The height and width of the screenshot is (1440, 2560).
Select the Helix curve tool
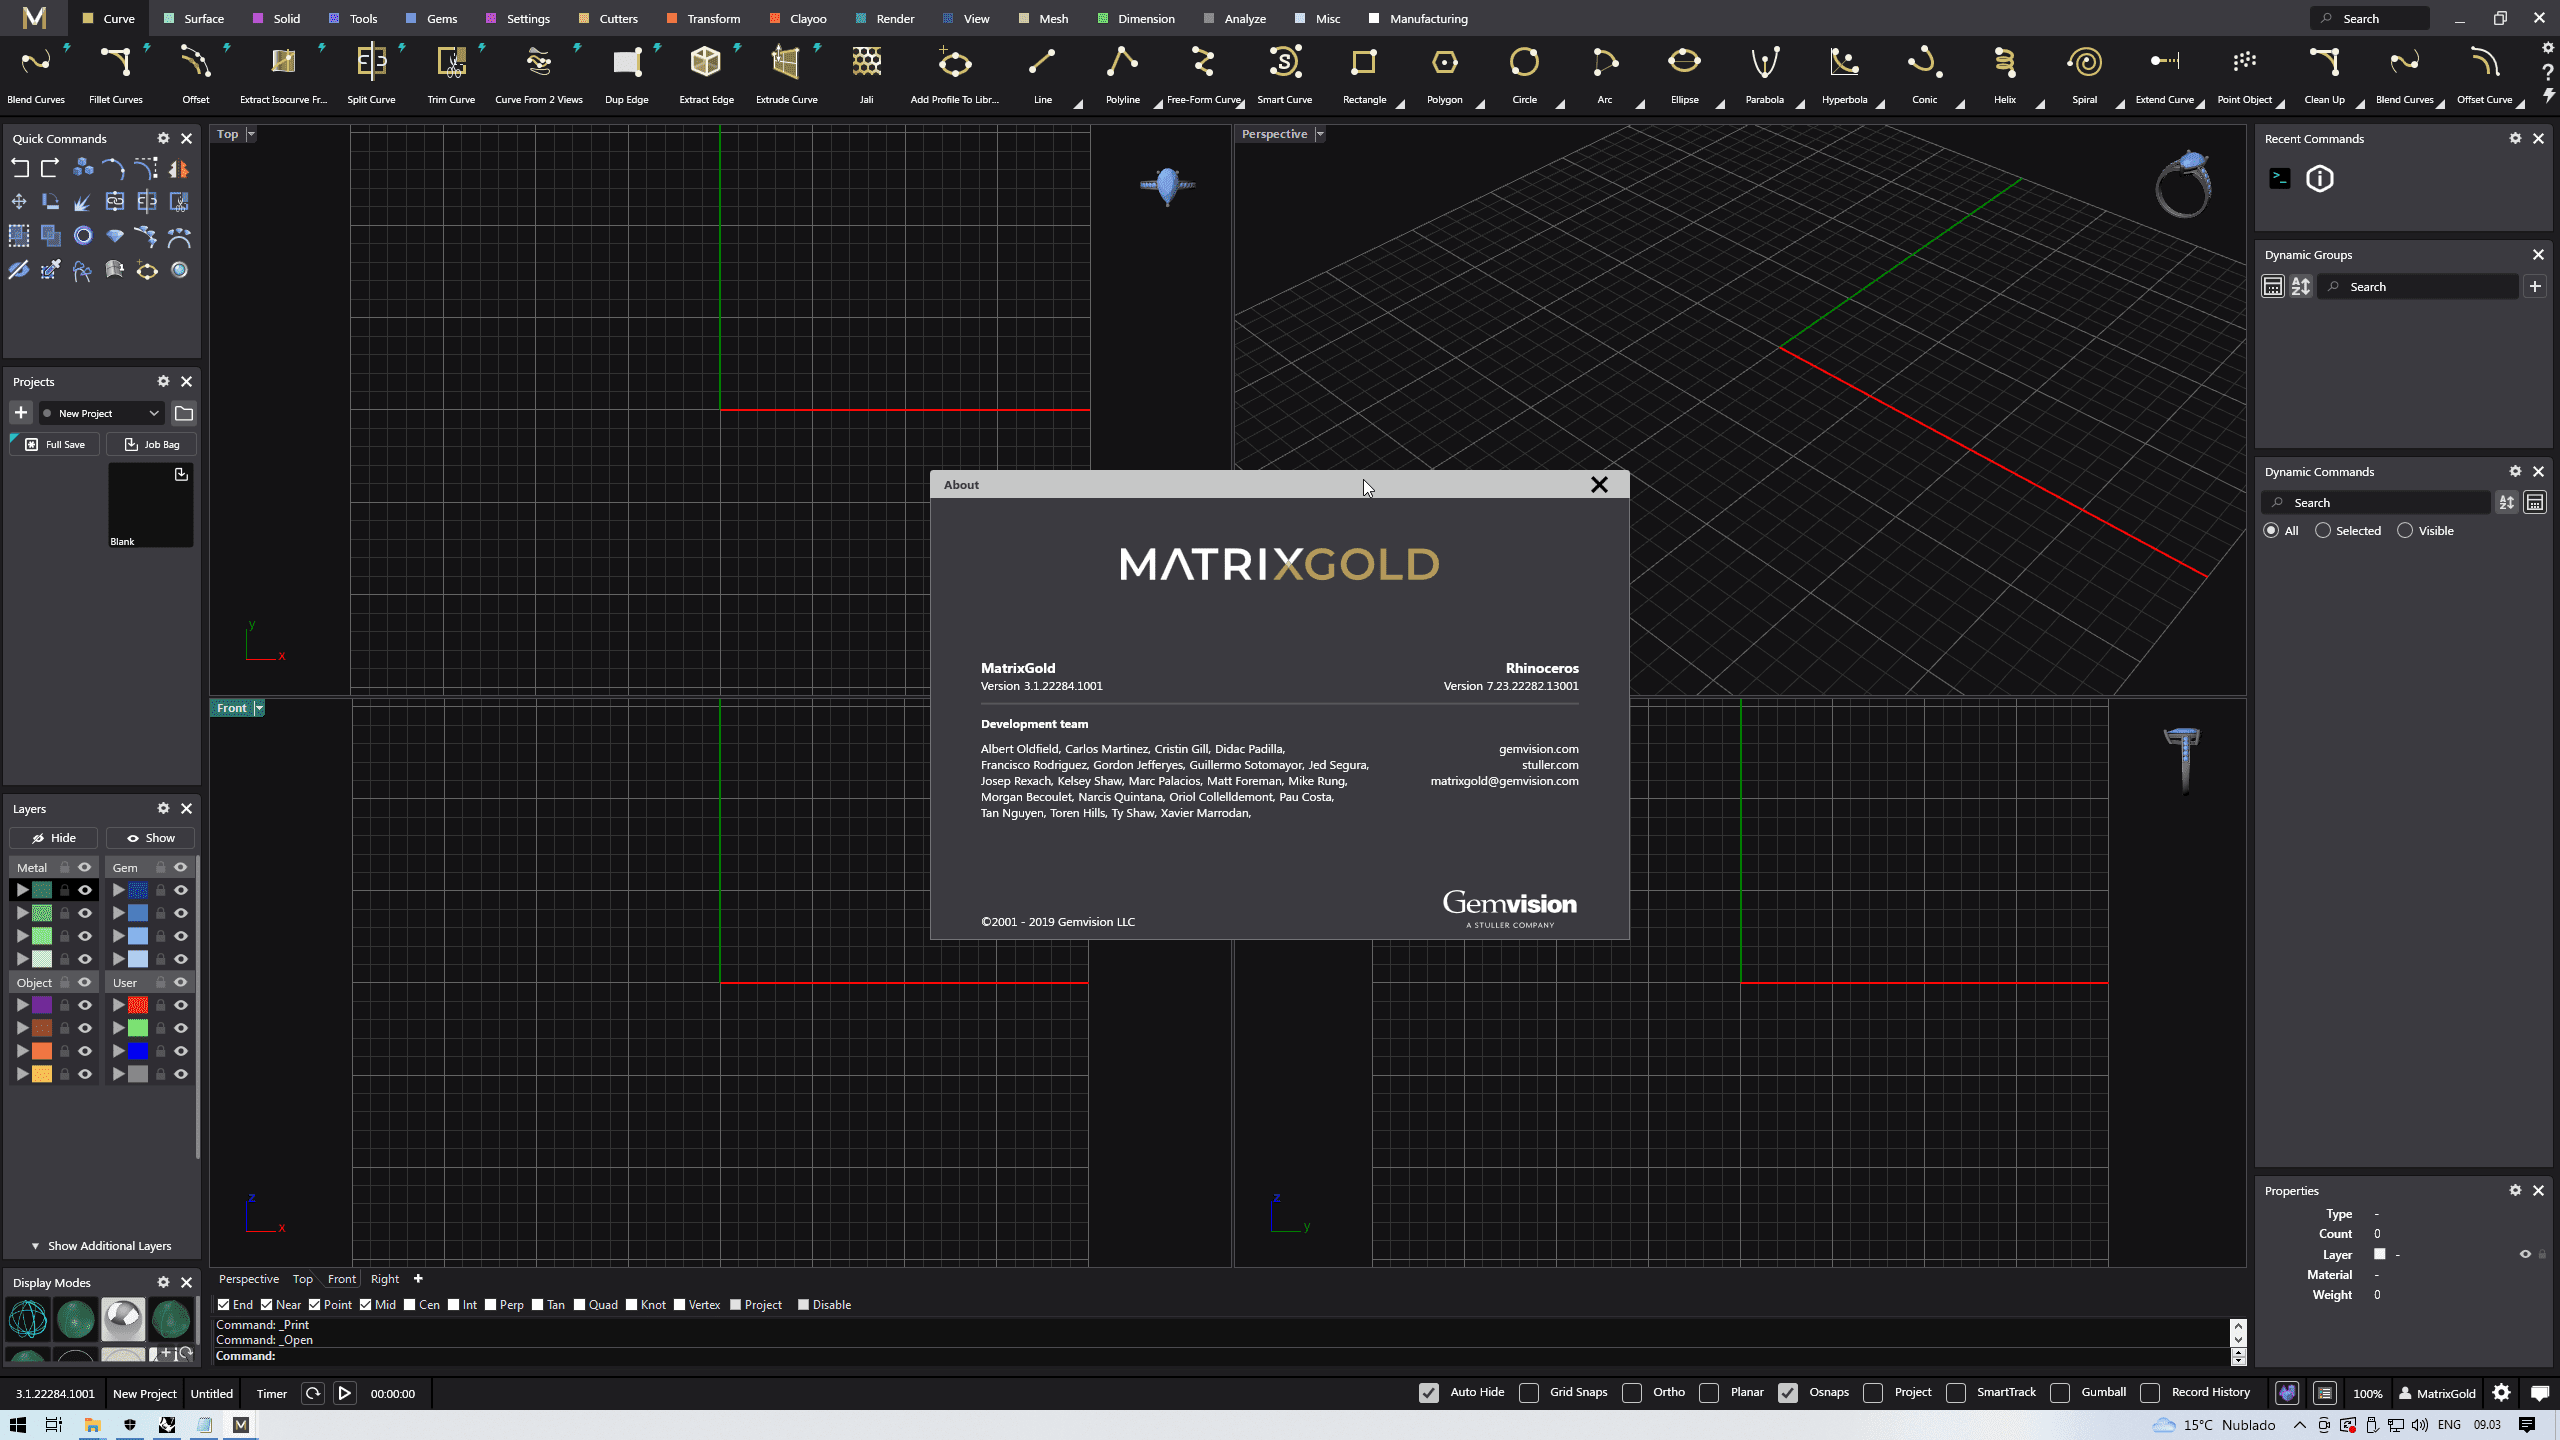(2004, 64)
